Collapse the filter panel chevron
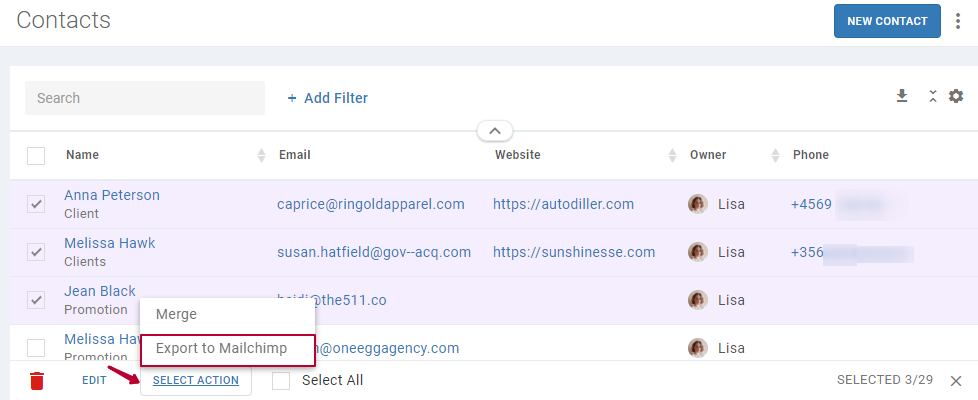The height and width of the screenshot is (400, 978). click(495, 131)
